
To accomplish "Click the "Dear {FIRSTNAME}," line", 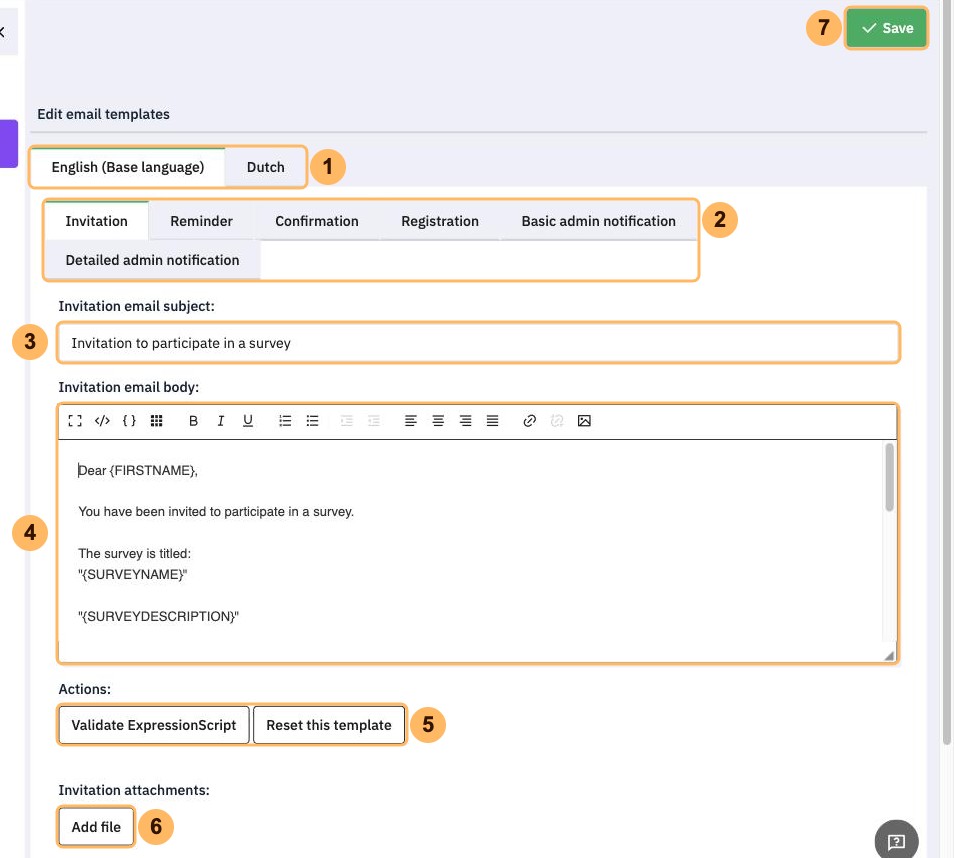I will [138, 470].
